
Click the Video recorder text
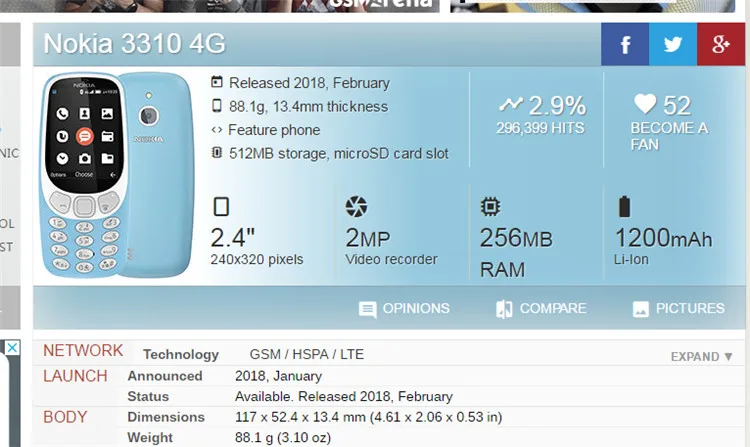[x=391, y=259]
